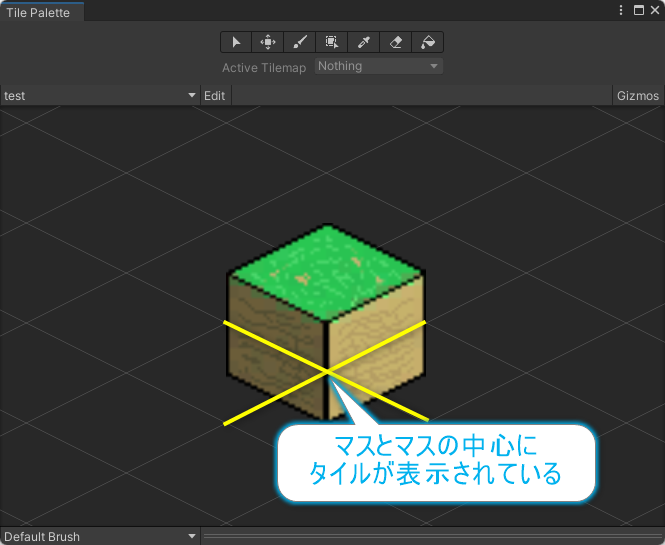Open the Default Brush dropdown
Image resolution: width=665 pixels, height=545 pixels.
[100, 537]
